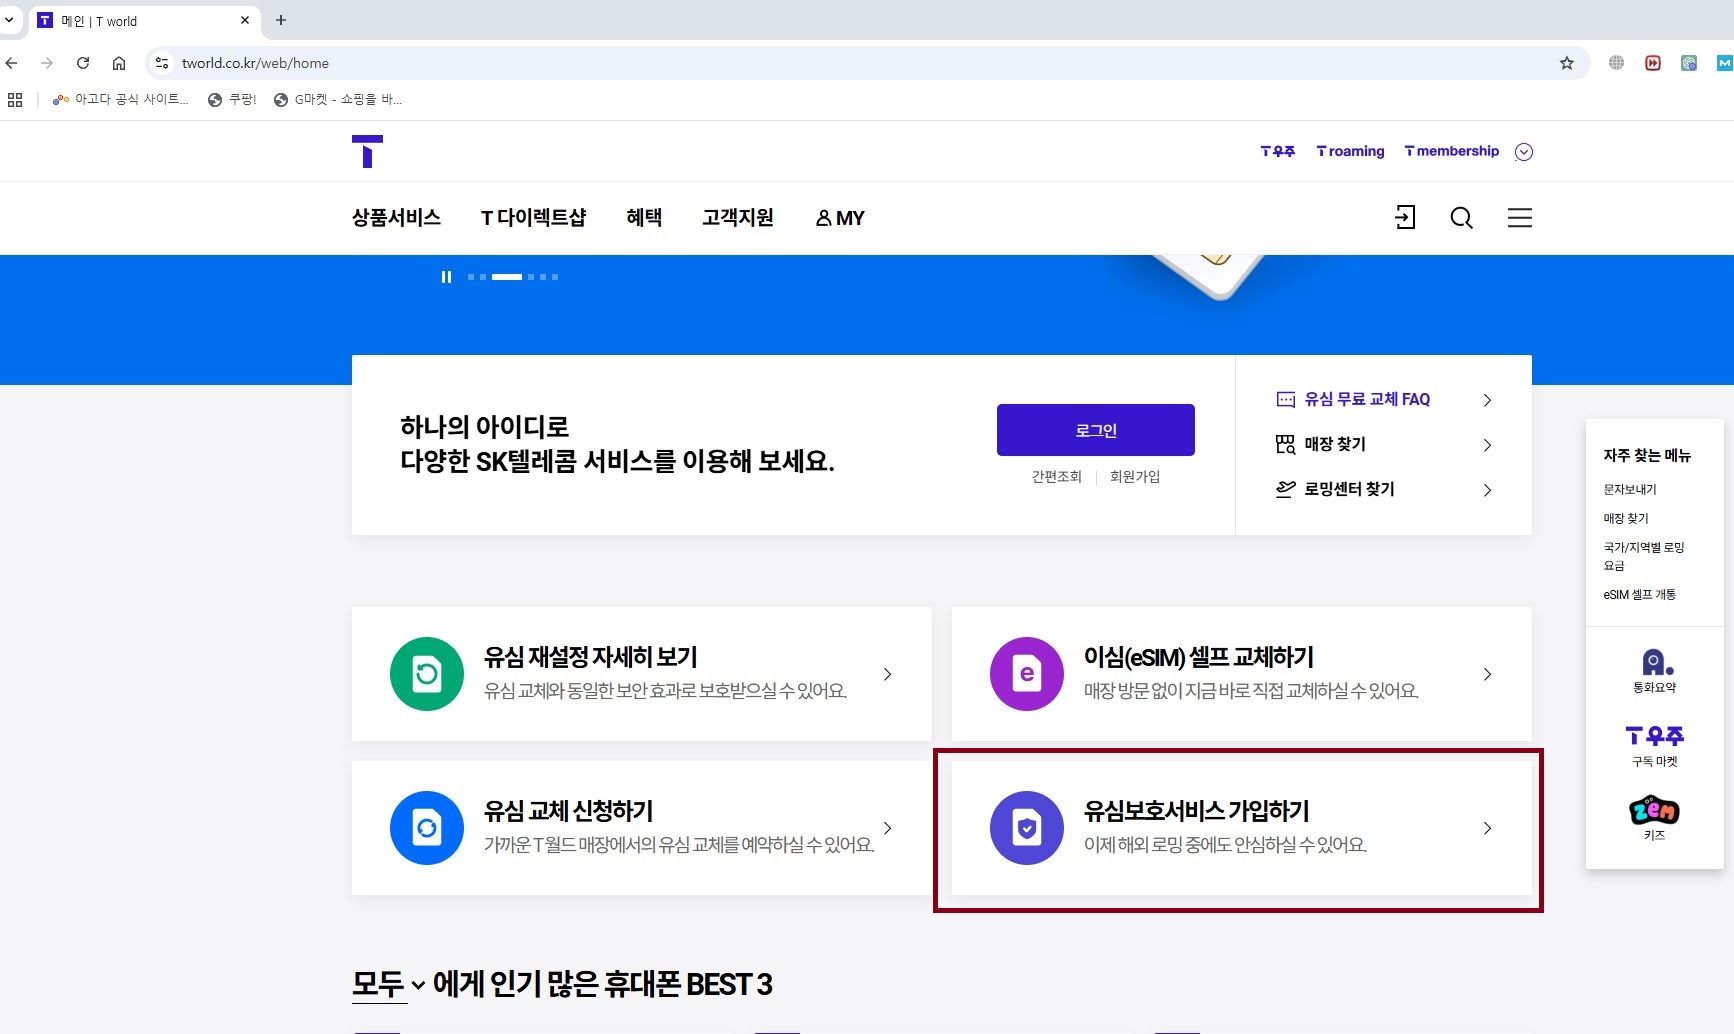This screenshot has height=1034, width=1734.
Task: Click the blue 유심 교체 신청 icon
Action: click(x=427, y=828)
